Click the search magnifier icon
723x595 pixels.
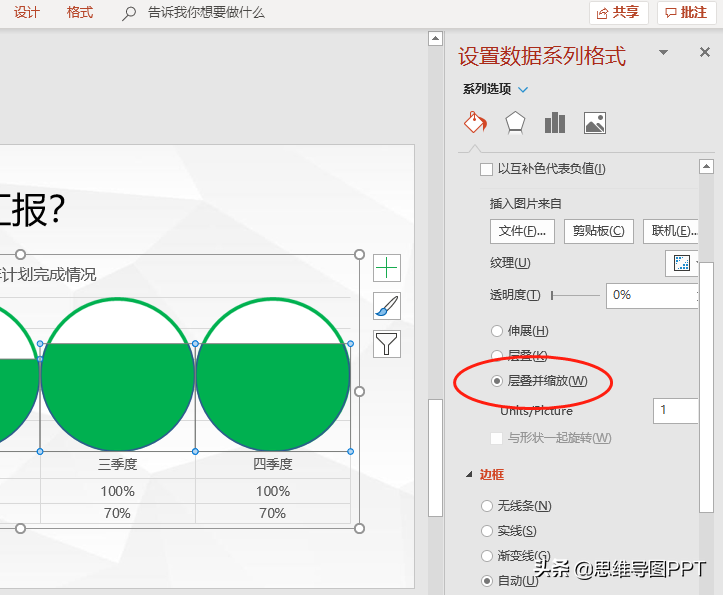[x=129, y=13]
